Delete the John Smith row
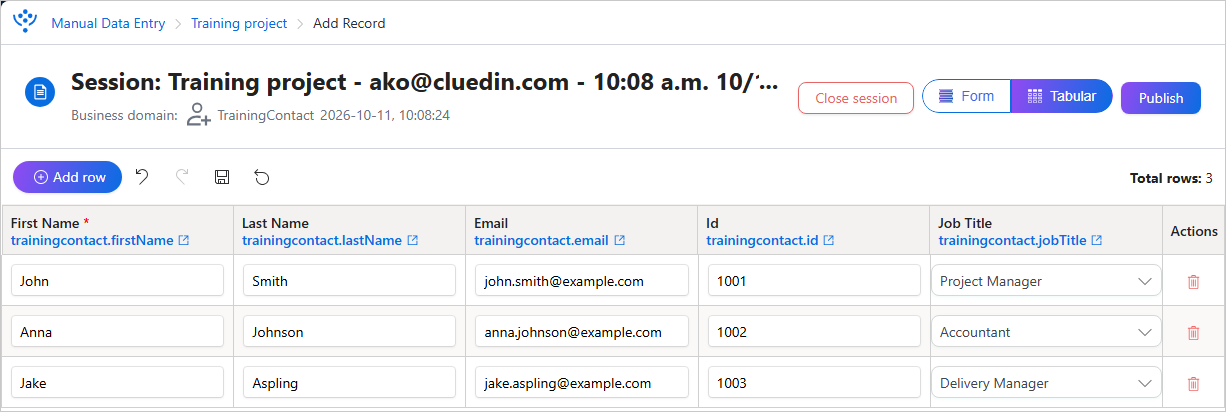The width and height of the screenshot is (1226, 412). [x=1193, y=282]
